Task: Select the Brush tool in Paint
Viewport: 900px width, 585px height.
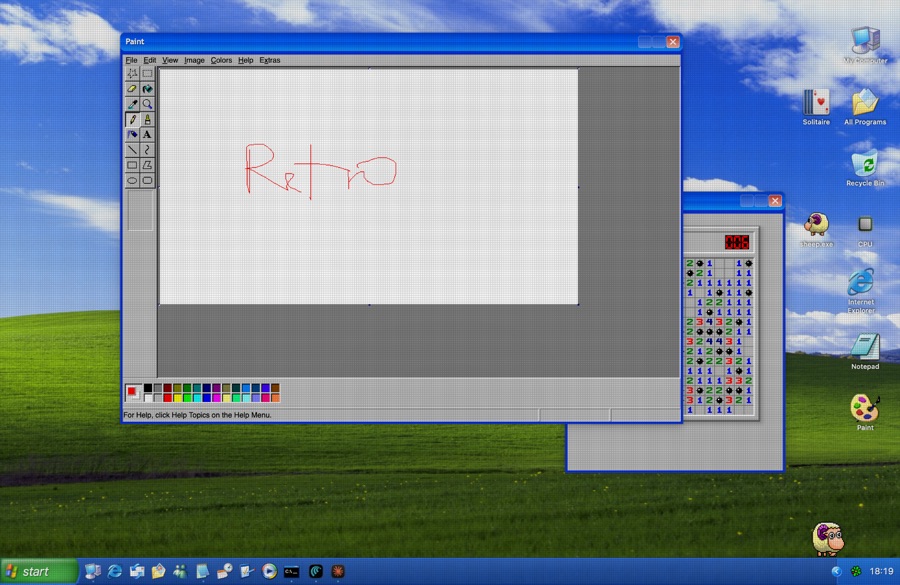Action: 148,119
